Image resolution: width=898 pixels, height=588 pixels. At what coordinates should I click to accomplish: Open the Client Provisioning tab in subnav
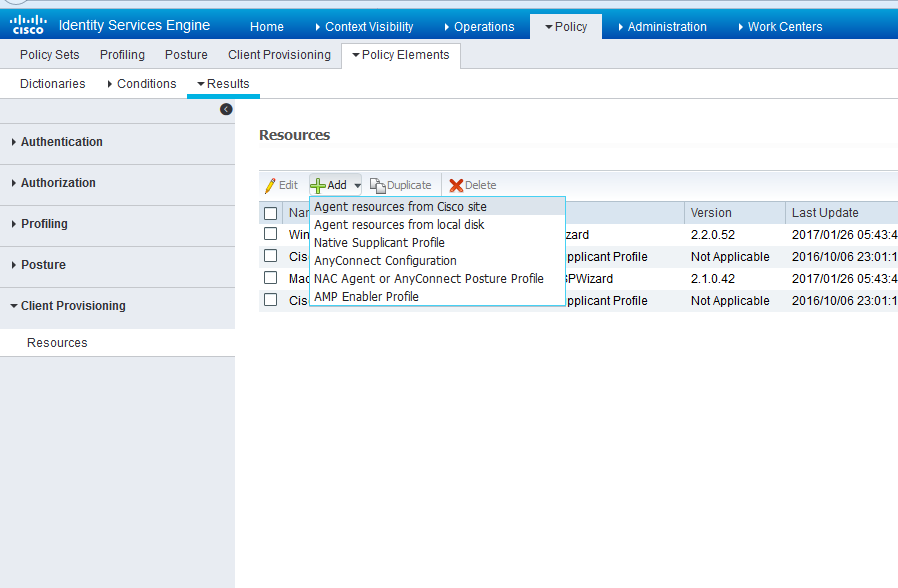coord(279,55)
